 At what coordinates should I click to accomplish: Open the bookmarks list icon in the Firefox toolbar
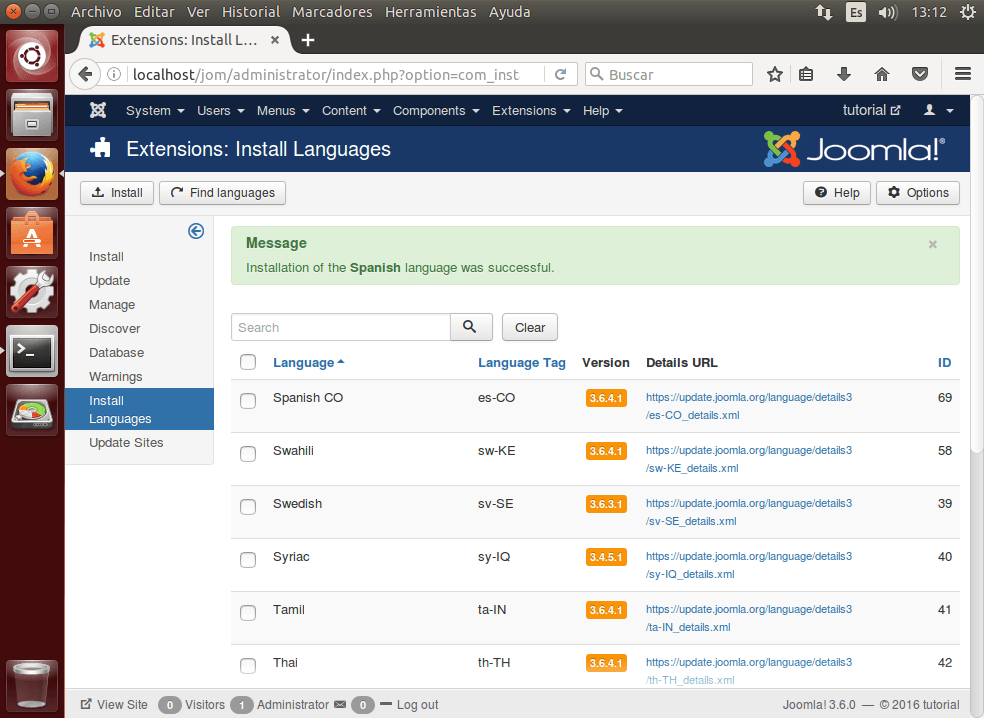[806, 74]
